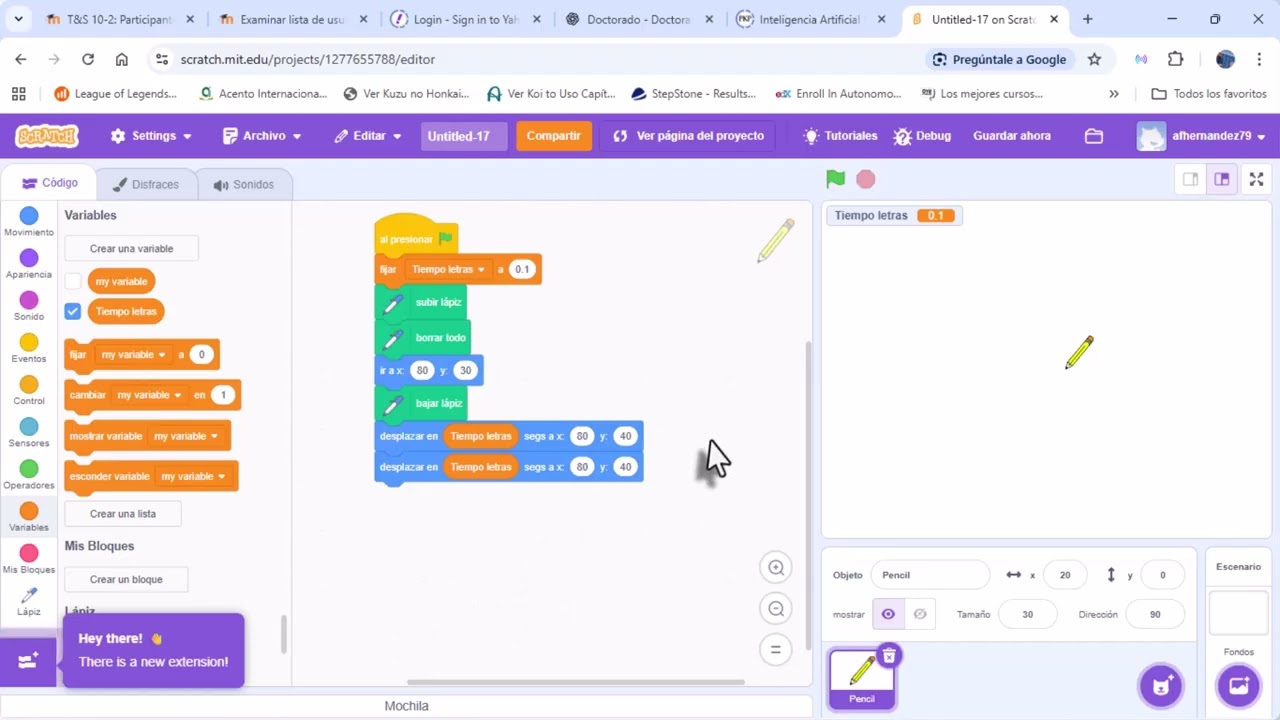Open the Tutoriales menu item

840,136
